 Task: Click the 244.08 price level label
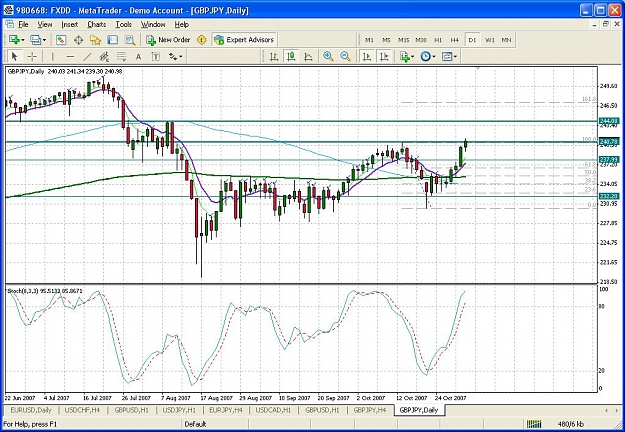pyautogui.click(x=609, y=121)
